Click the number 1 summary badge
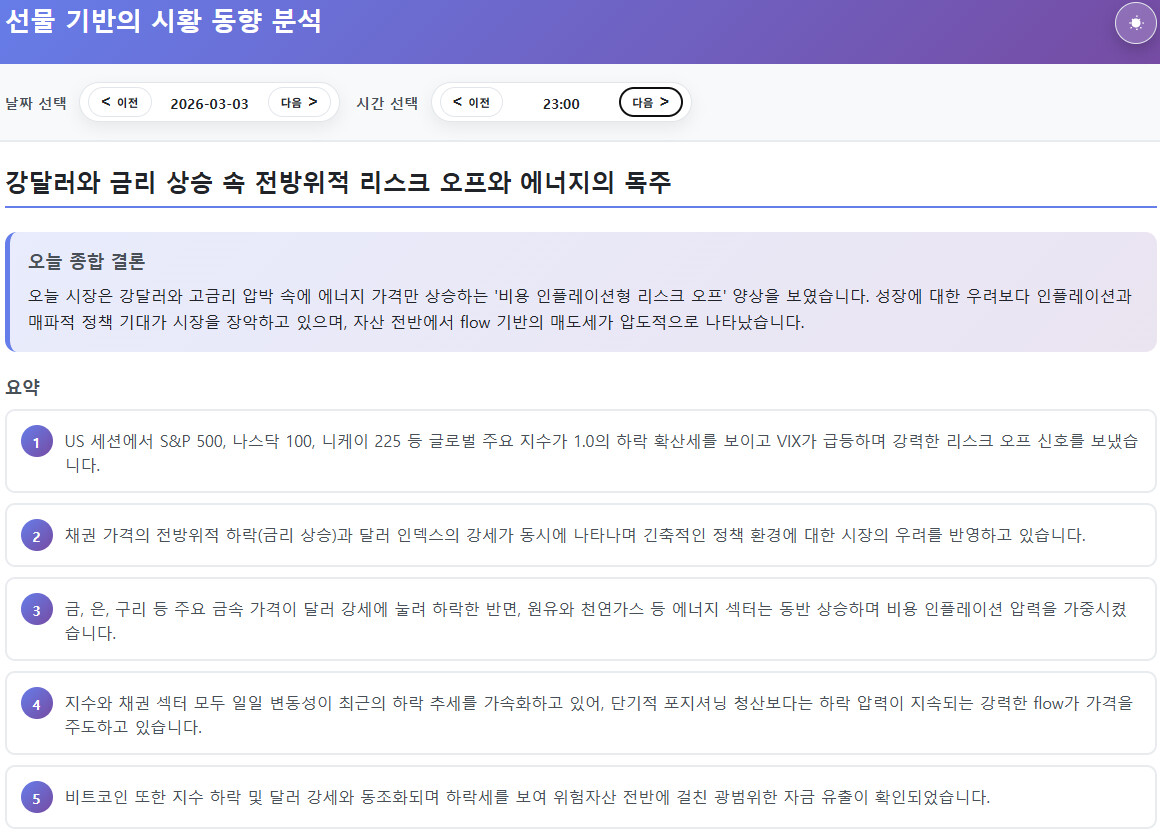1160x834 pixels. 36,442
